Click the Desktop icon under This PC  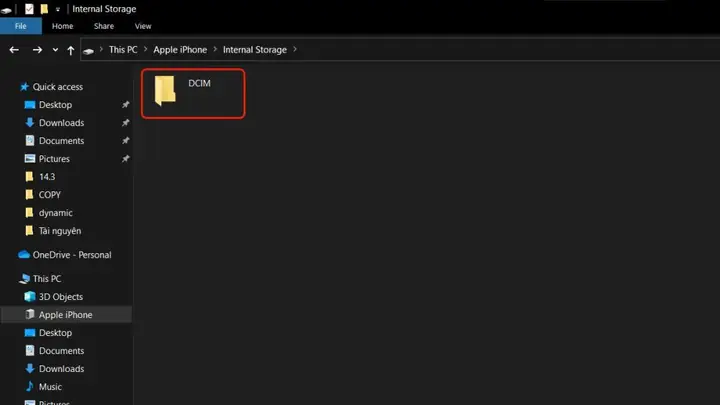pyautogui.click(x=30, y=332)
